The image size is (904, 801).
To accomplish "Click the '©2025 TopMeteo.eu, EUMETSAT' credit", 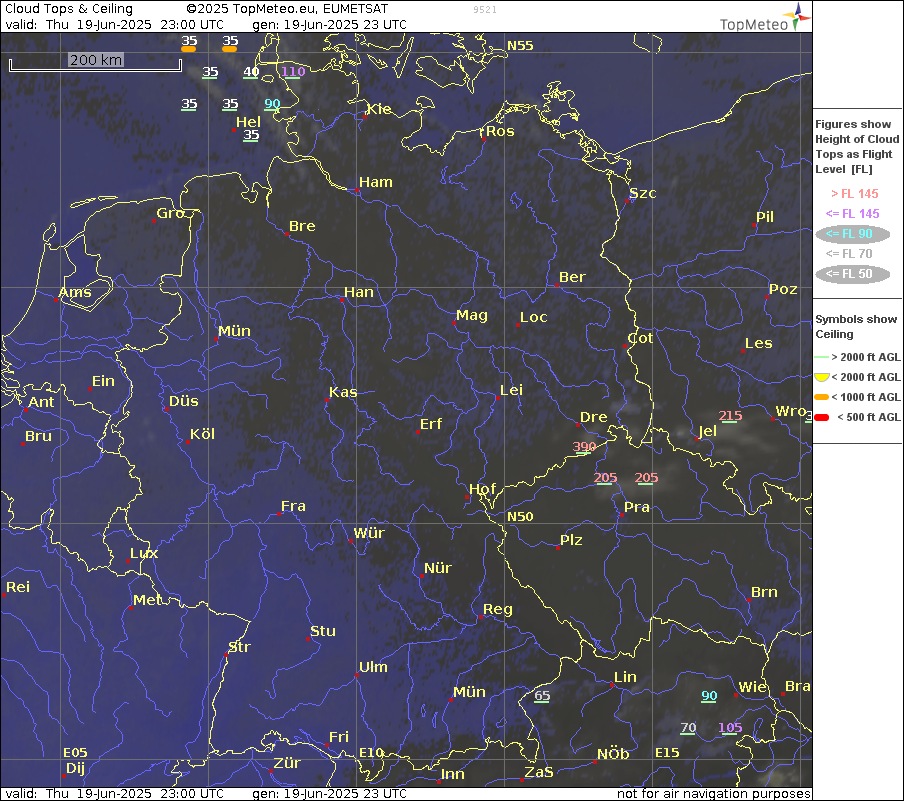I will (287, 9).
